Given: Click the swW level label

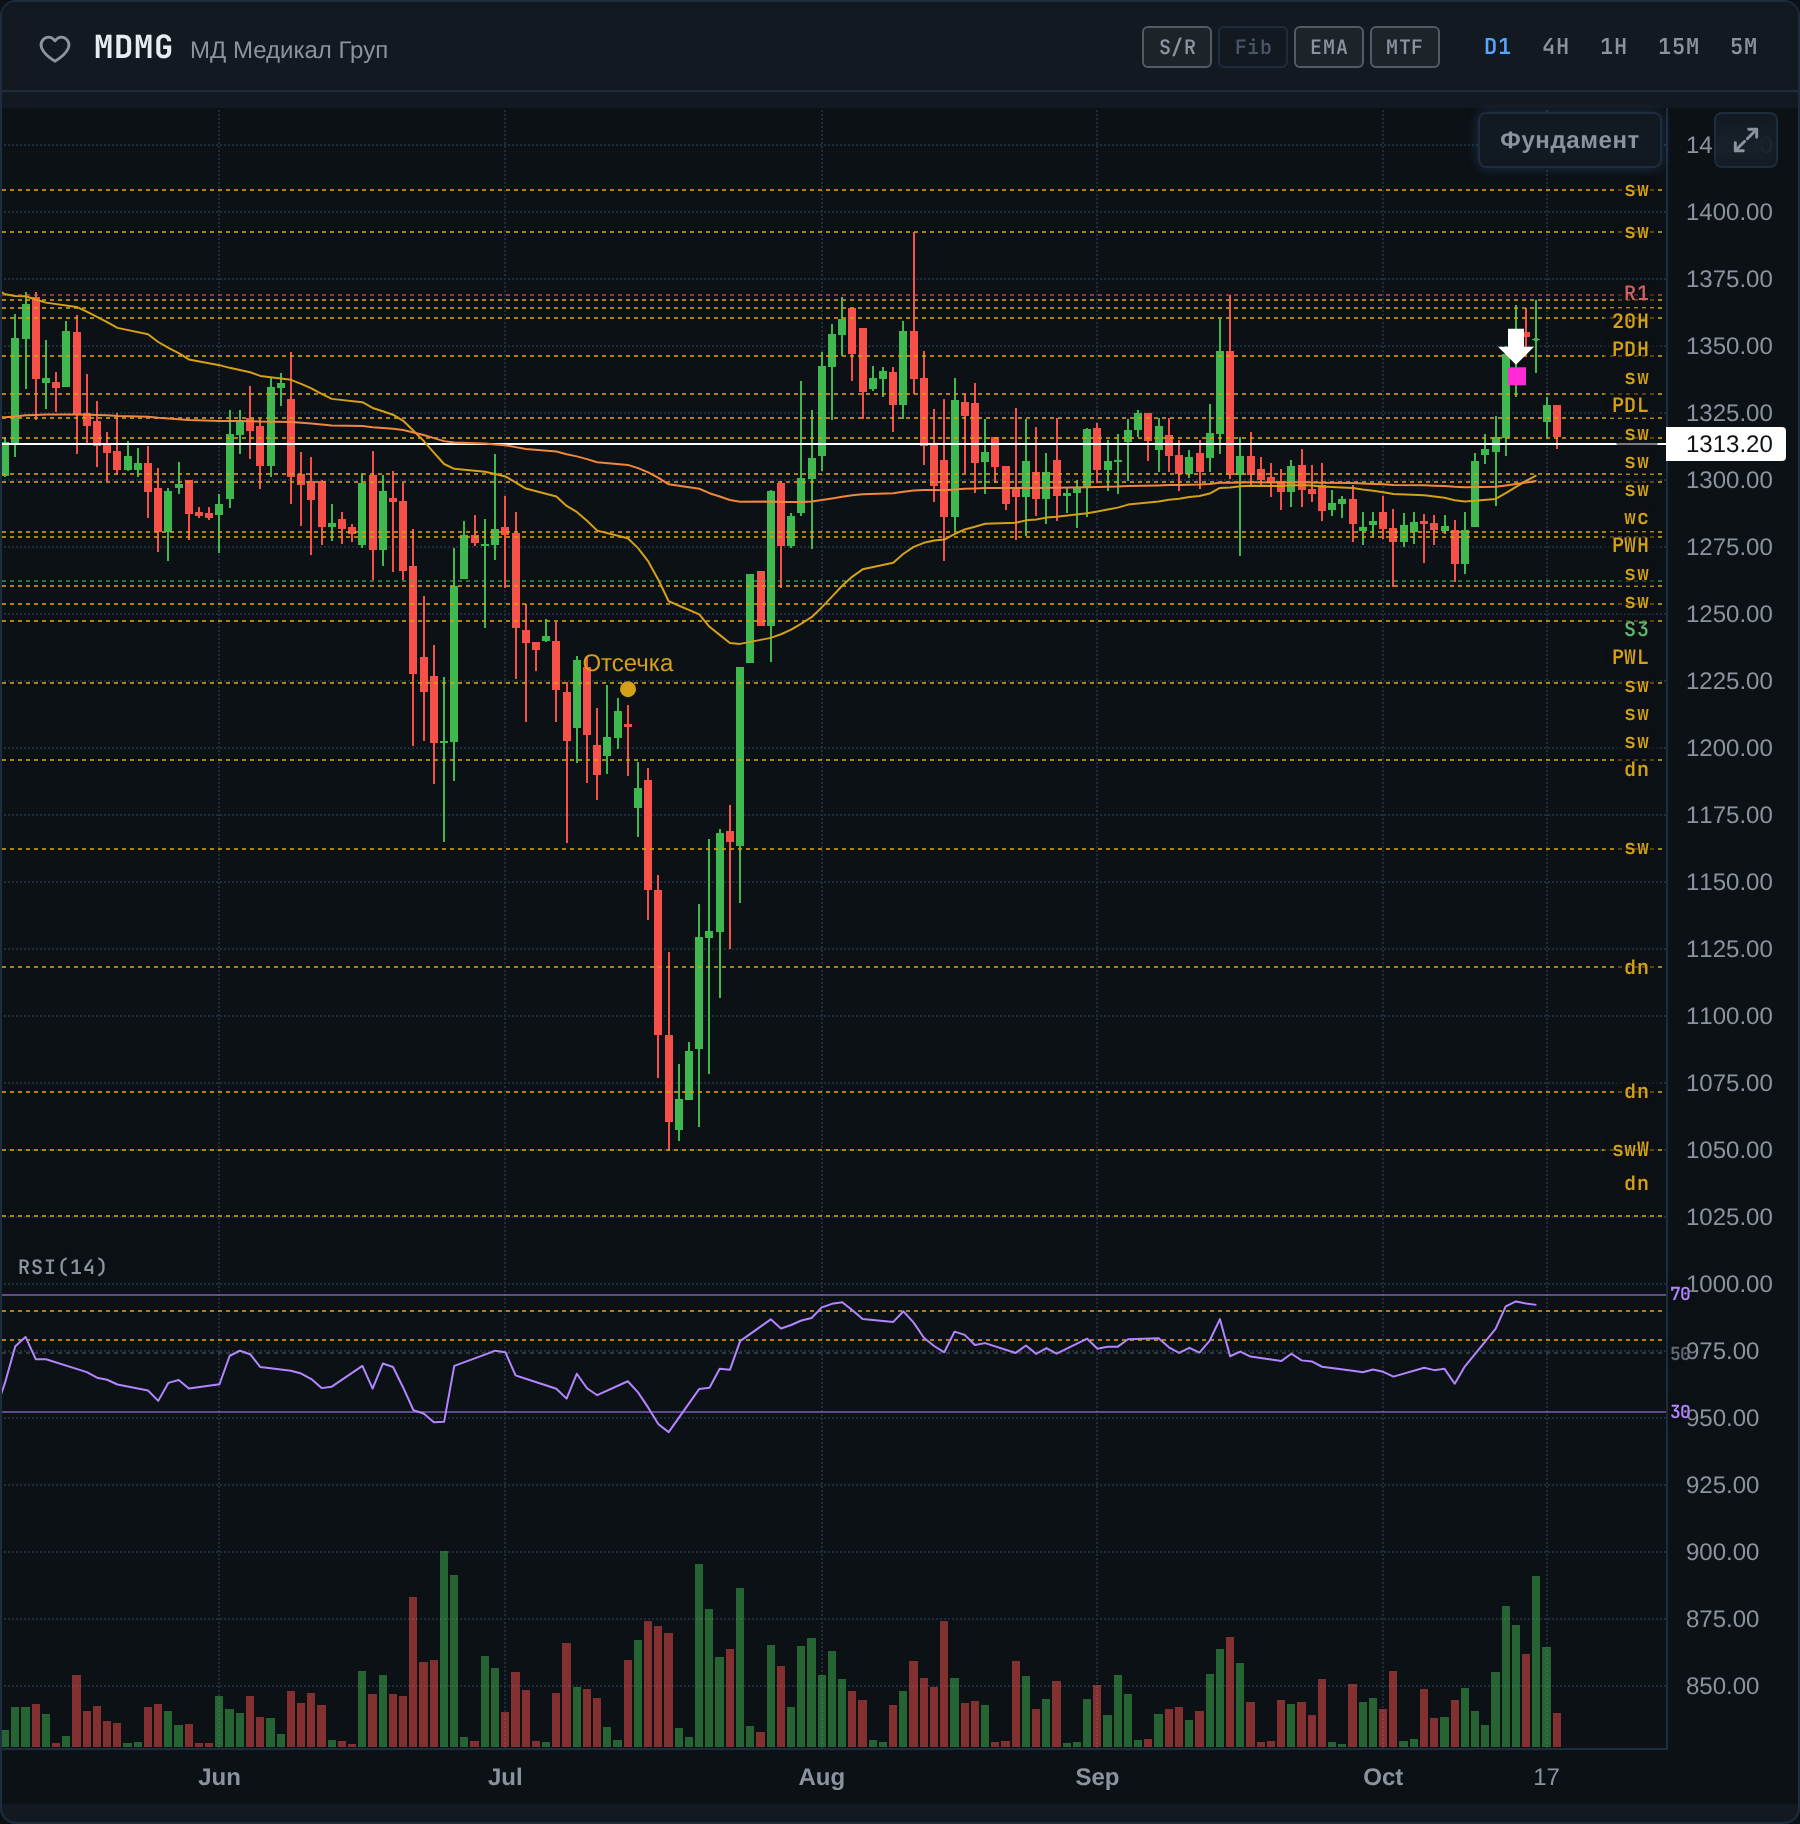Looking at the screenshot, I should (1629, 1149).
